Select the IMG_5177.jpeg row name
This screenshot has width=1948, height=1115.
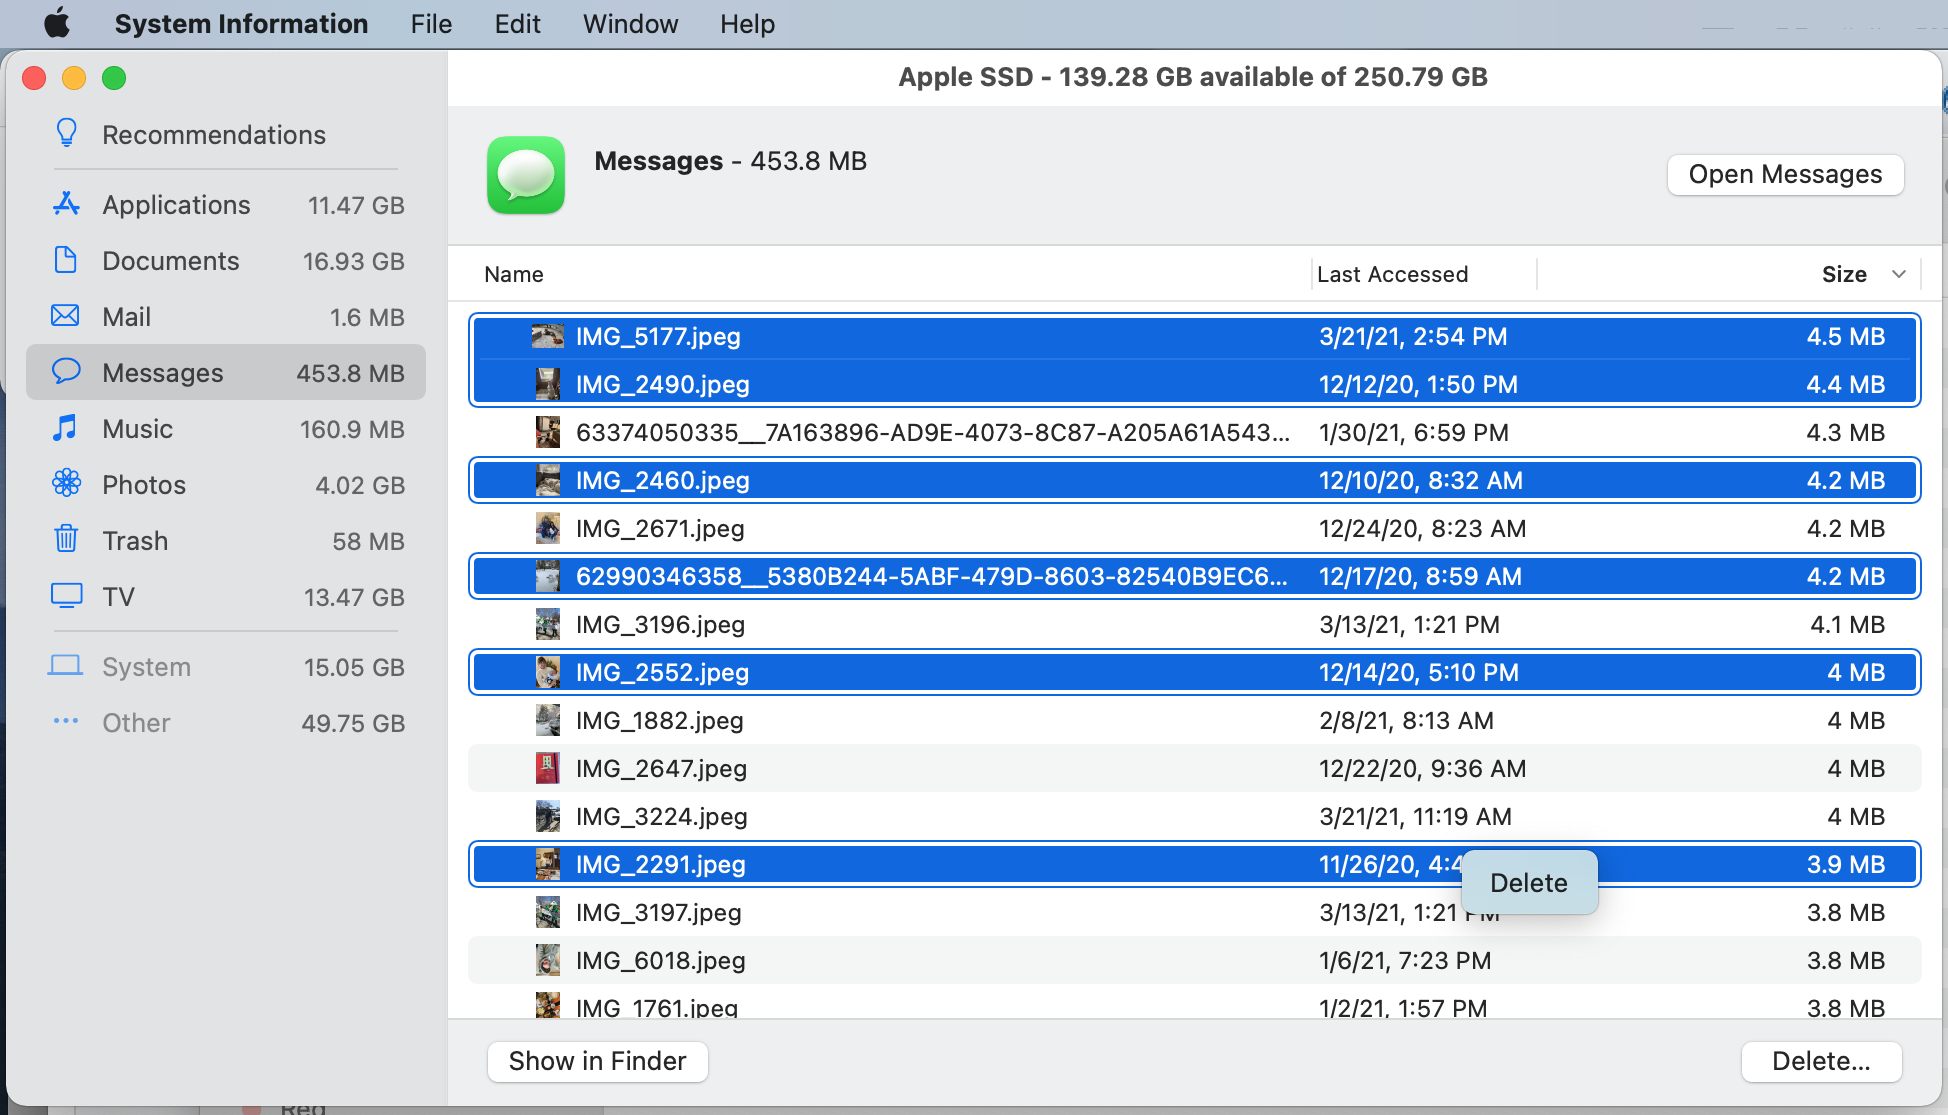click(658, 336)
